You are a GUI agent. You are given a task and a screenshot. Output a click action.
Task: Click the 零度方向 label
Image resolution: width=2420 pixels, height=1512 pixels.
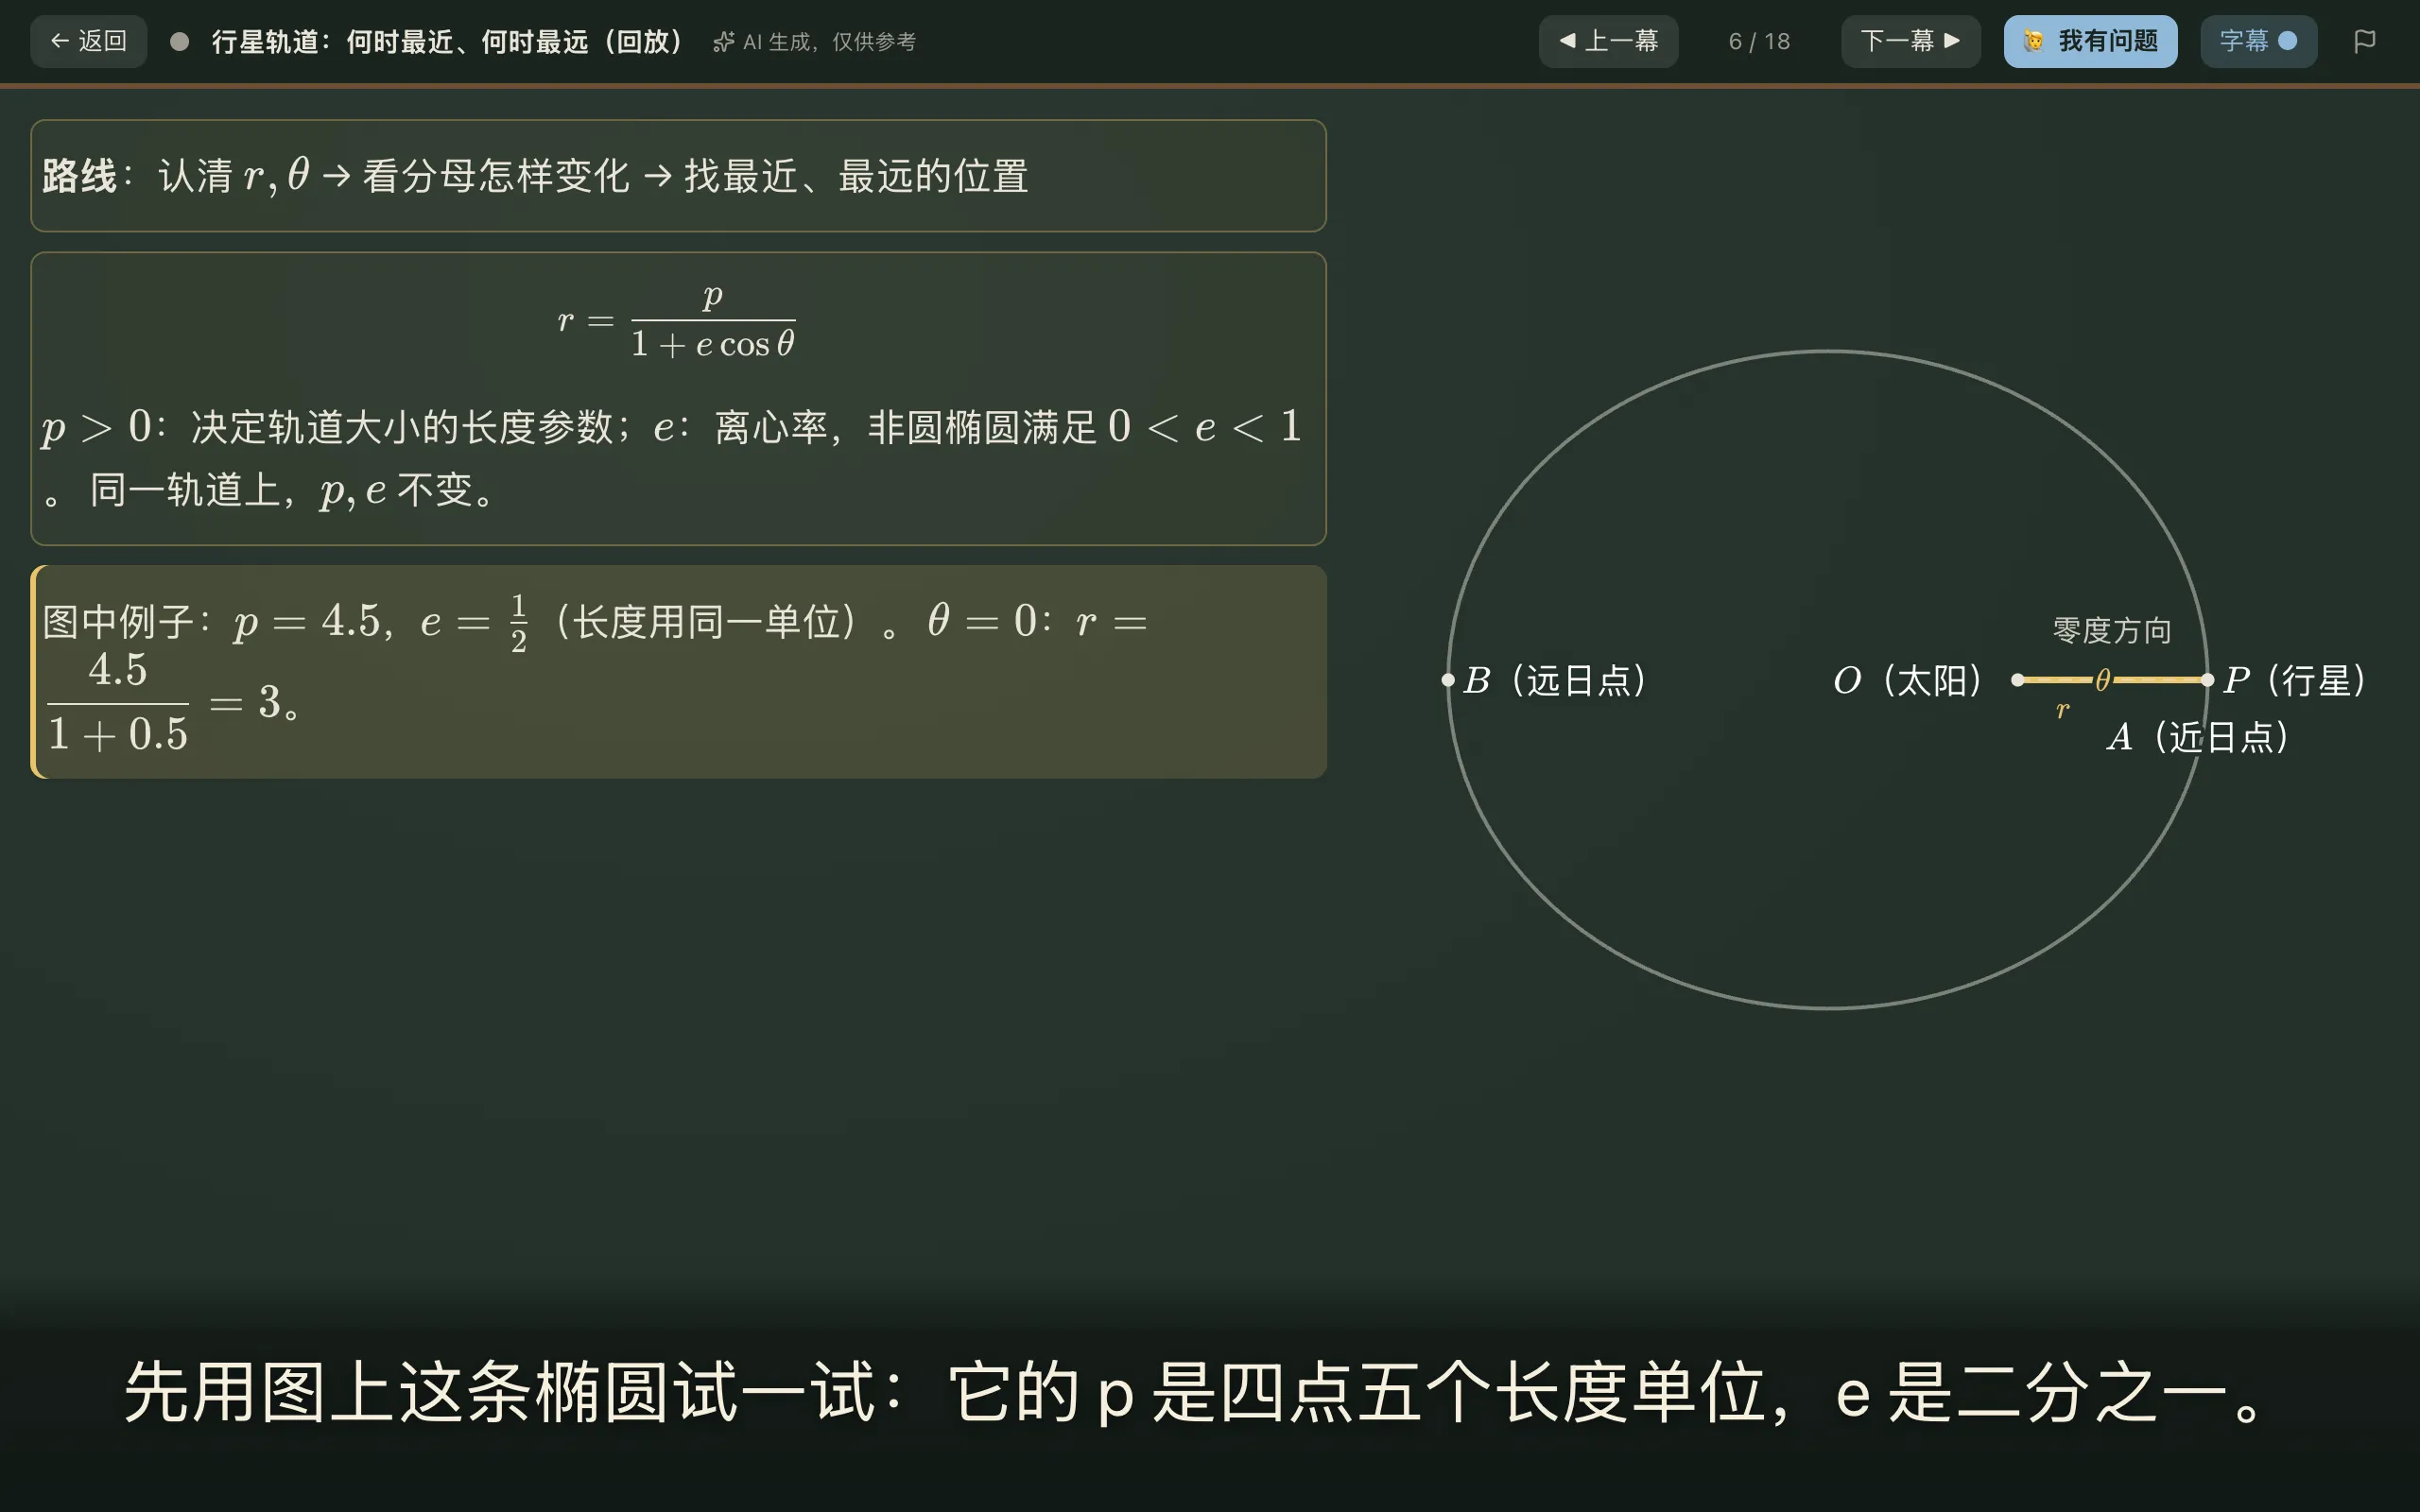(2112, 630)
